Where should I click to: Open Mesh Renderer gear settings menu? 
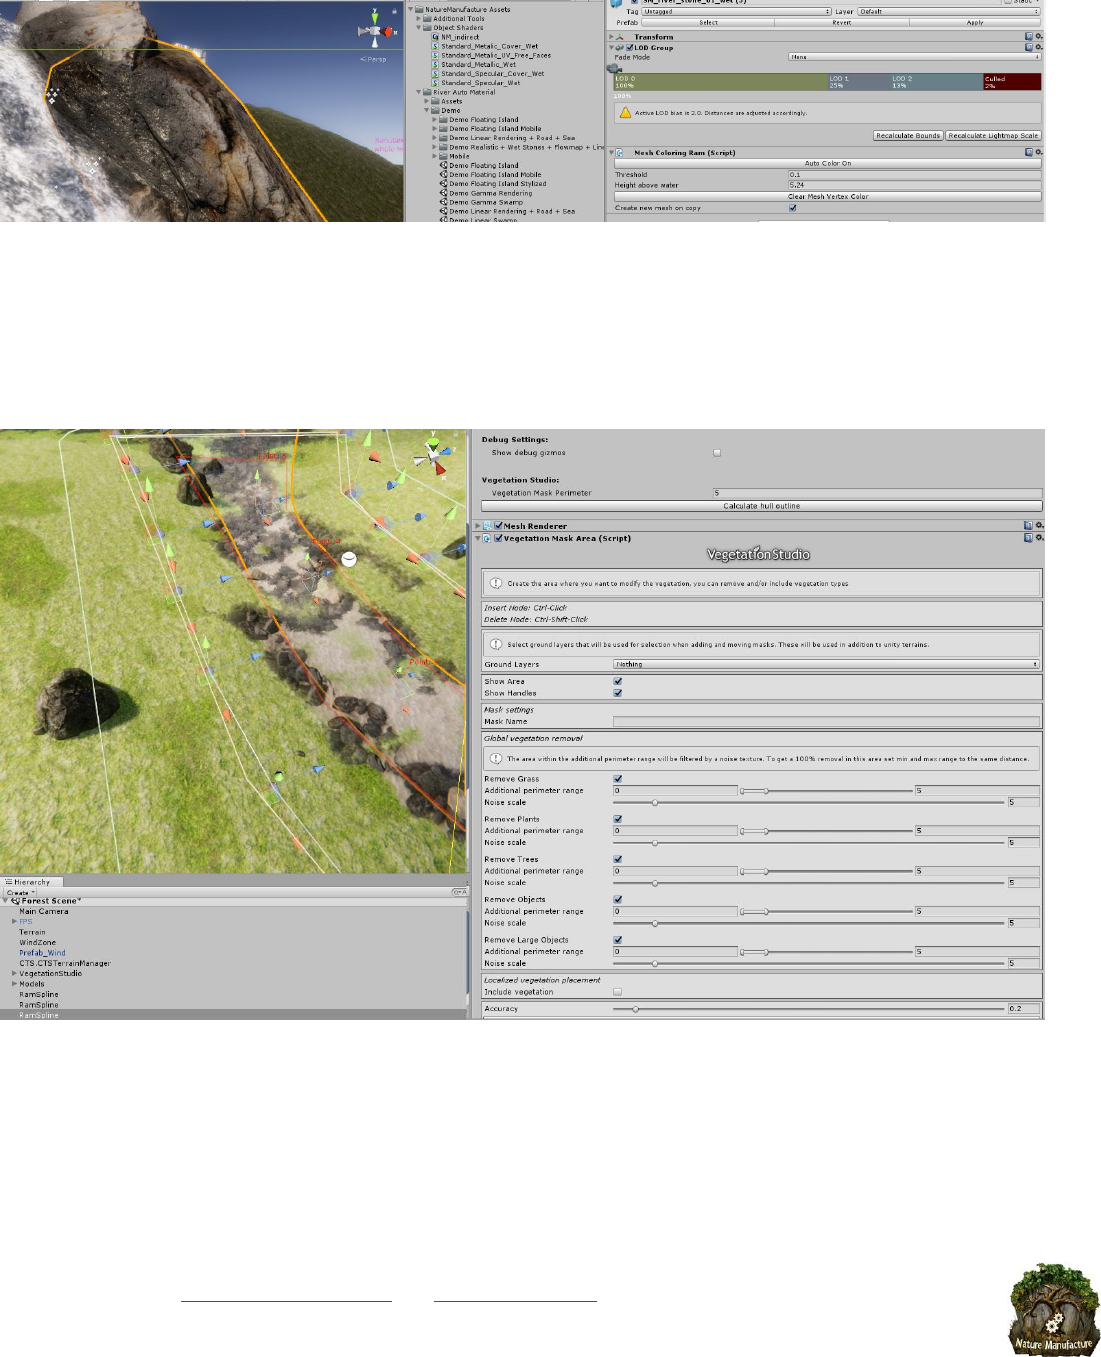(1039, 525)
